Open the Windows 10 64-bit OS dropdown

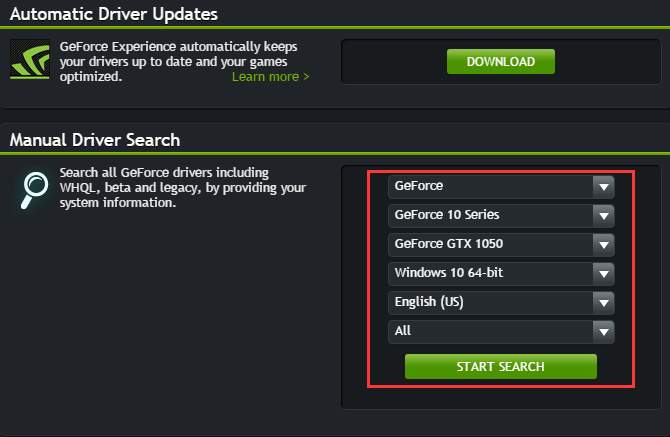click(501, 274)
